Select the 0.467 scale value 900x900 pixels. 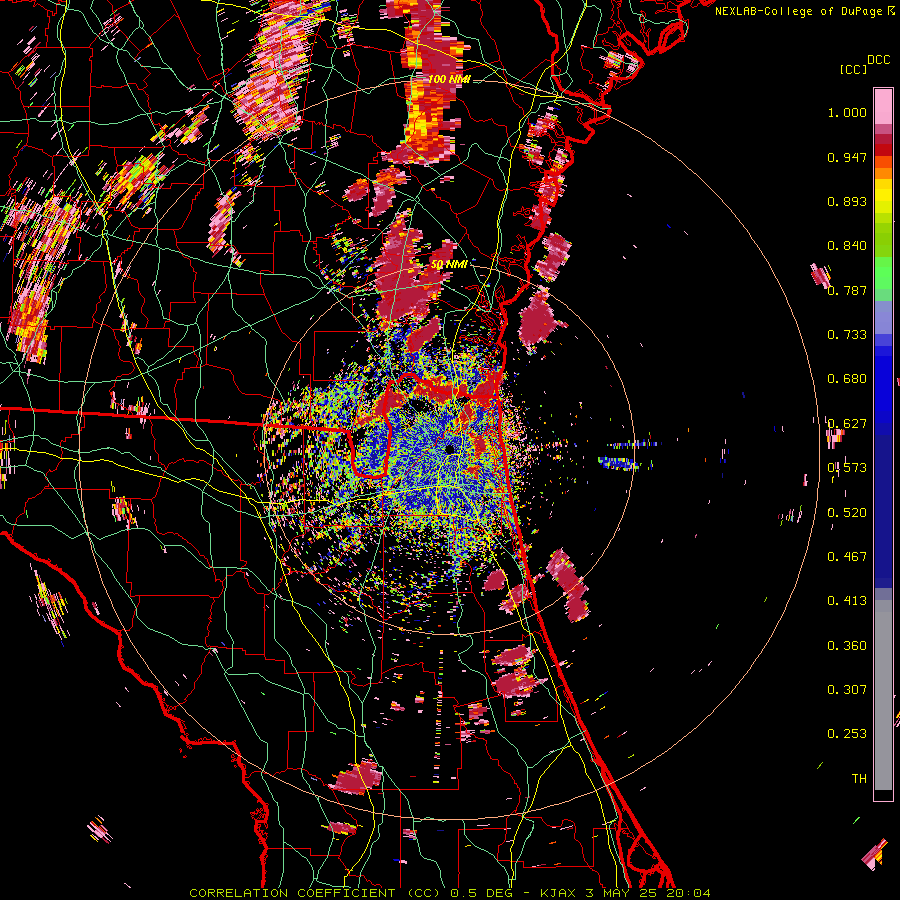(x=847, y=557)
